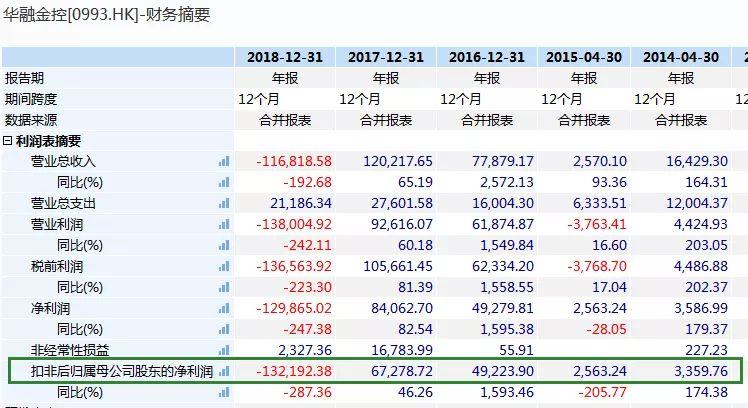Select expense value 6,333.51
748x408 pixels.
pos(600,203)
